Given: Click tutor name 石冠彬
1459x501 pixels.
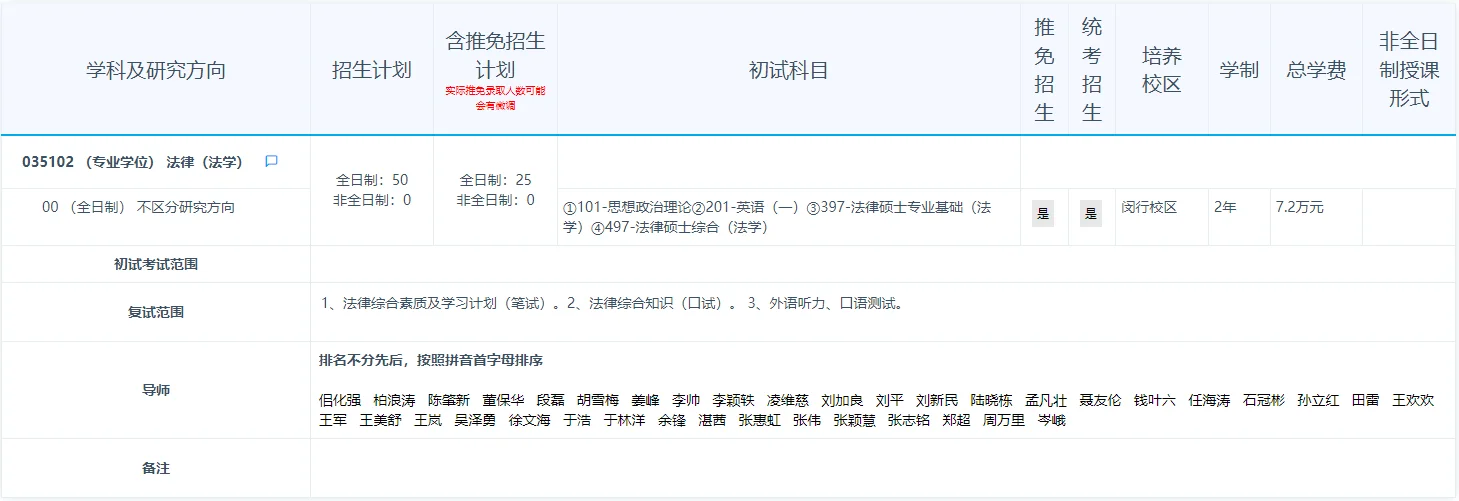Looking at the screenshot, I should click(x=1263, y=400).
